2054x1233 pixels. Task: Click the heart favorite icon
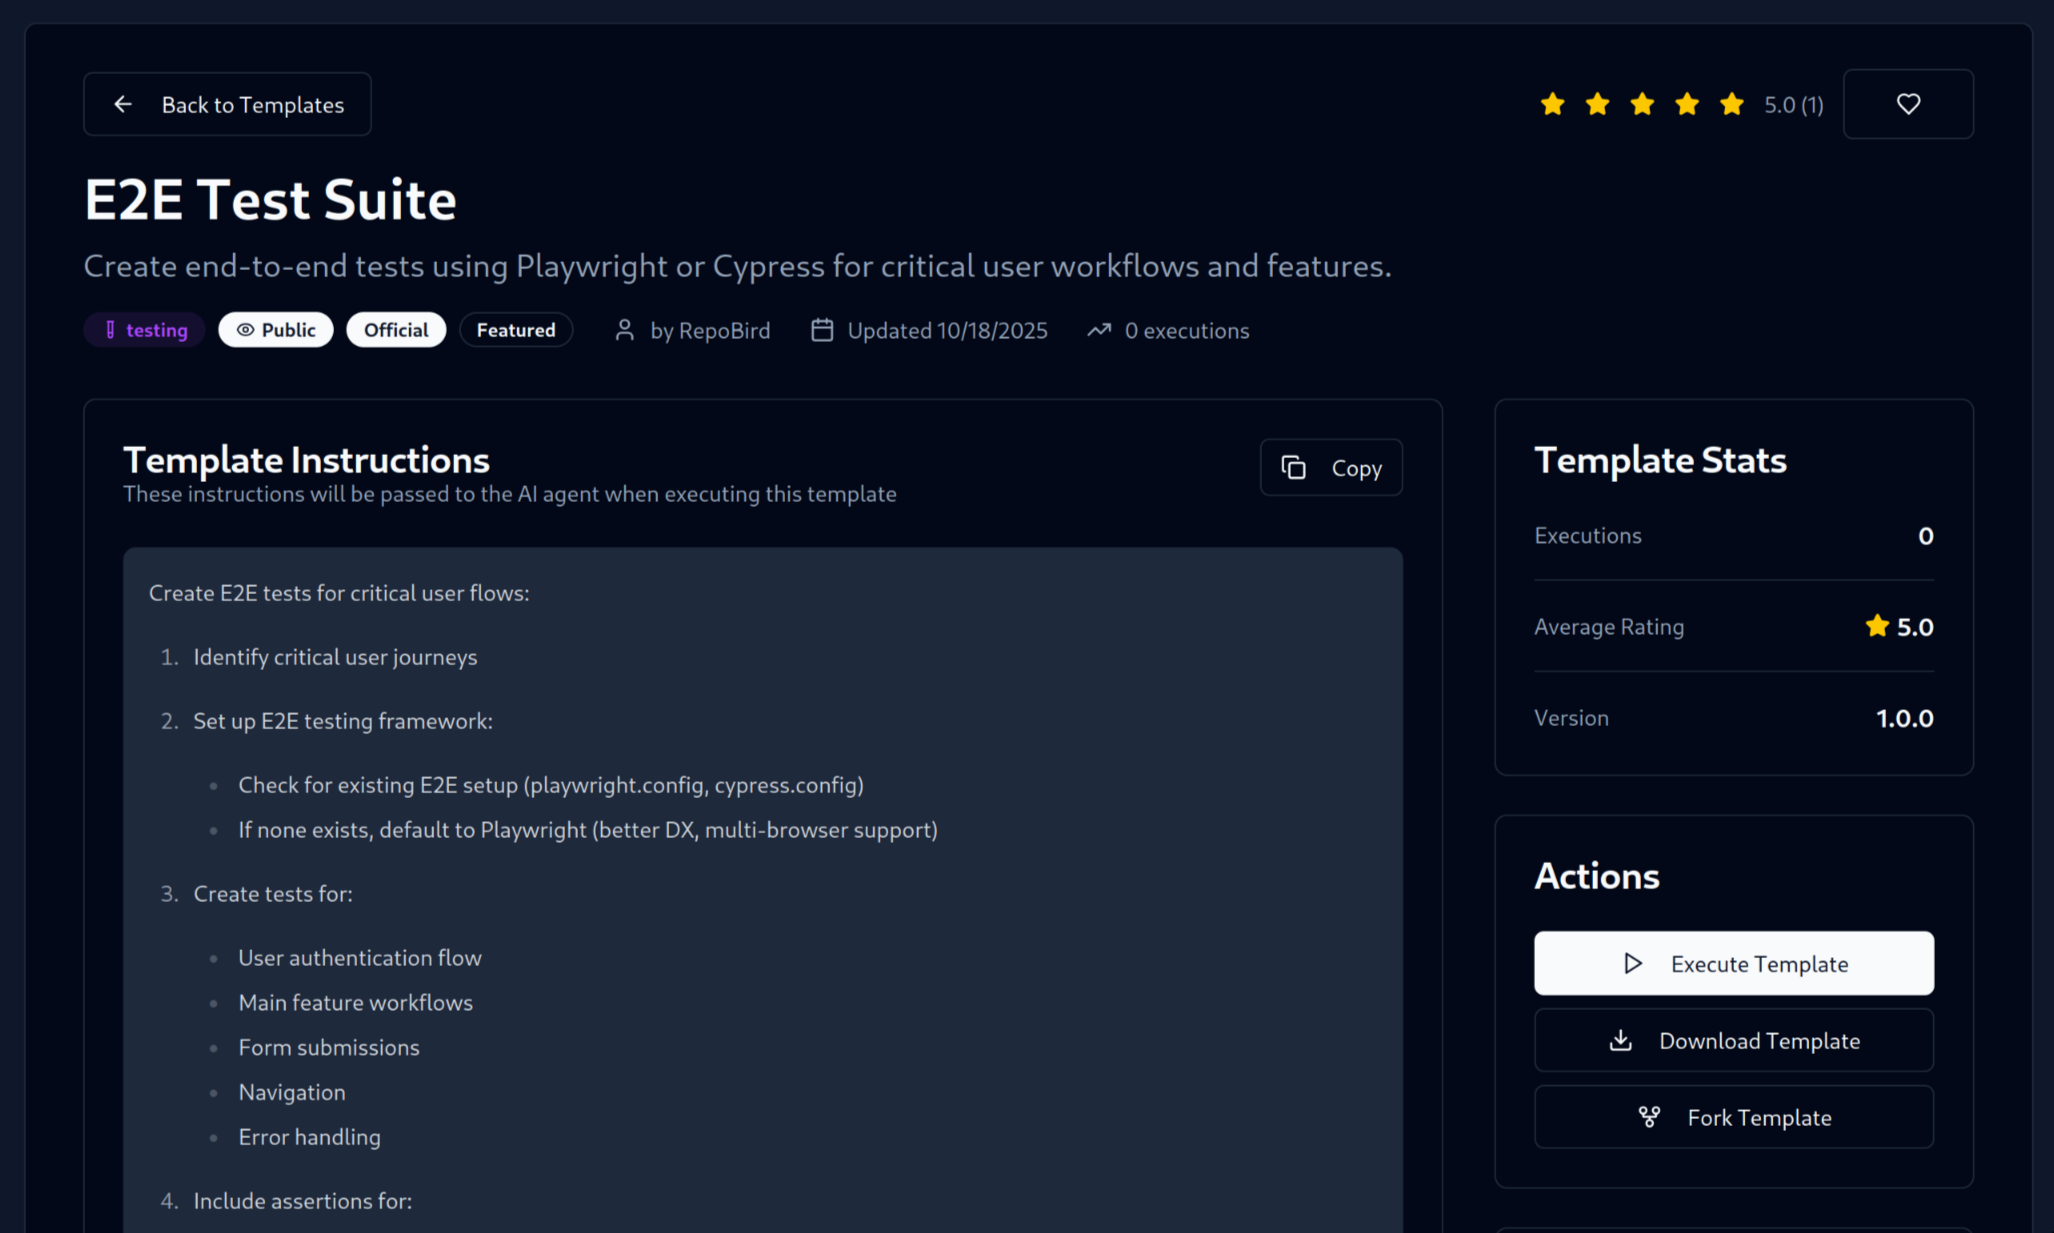click(1908, 104)
